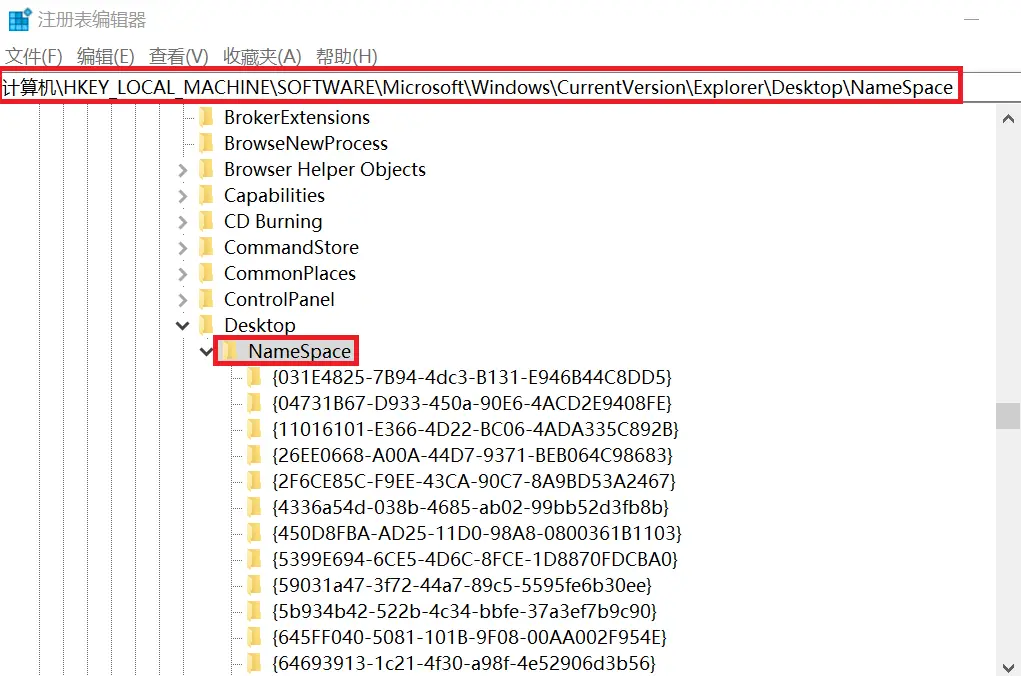
Task: Select key {450D8FBA-AD25-11D0-98A8-0800361B1103}
Action: coord(476,533)
